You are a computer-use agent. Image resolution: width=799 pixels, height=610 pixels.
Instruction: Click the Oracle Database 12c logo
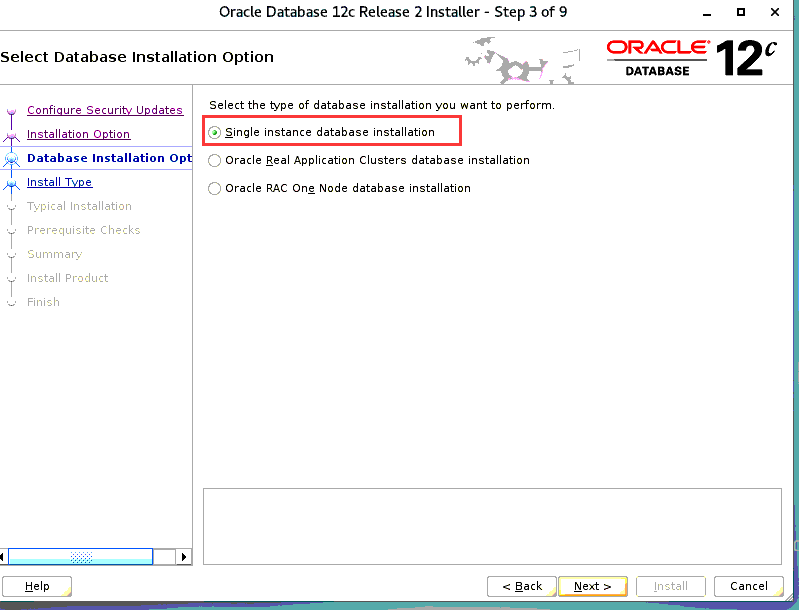pos(691,58)
